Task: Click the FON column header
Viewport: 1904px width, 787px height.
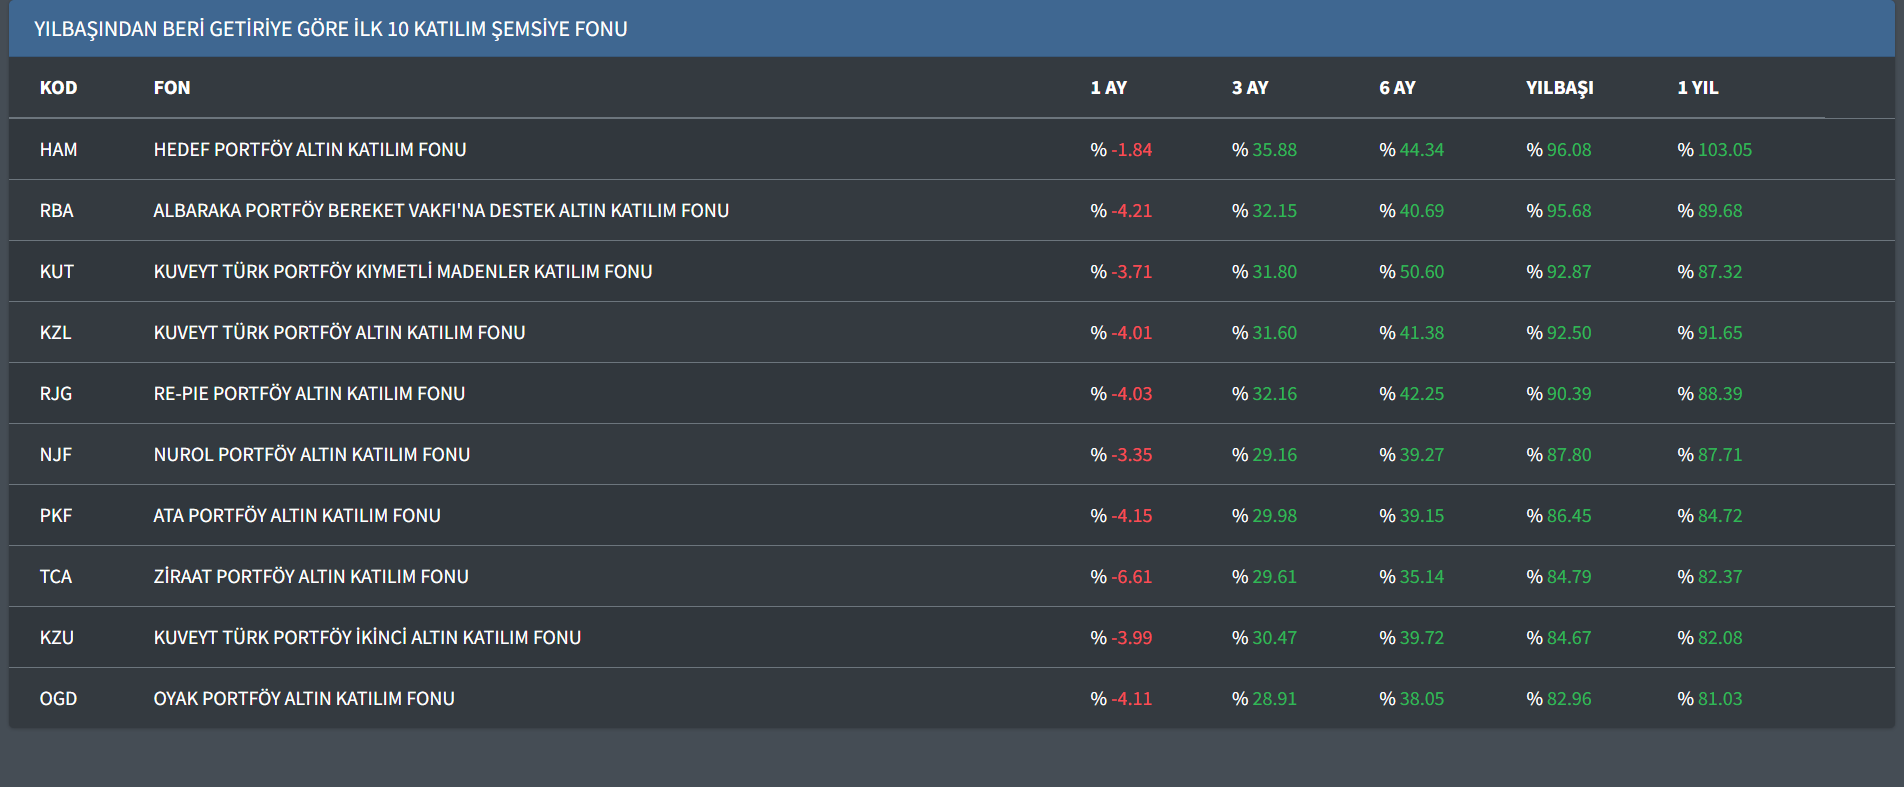Action: (172, 88)
